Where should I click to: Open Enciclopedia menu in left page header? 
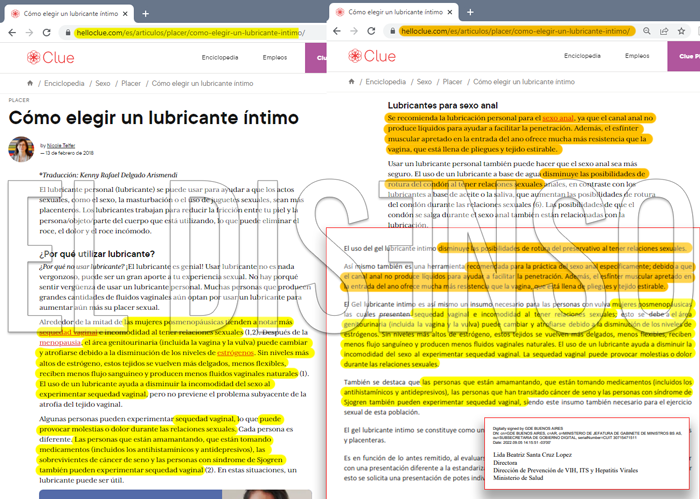pos(220,58)
